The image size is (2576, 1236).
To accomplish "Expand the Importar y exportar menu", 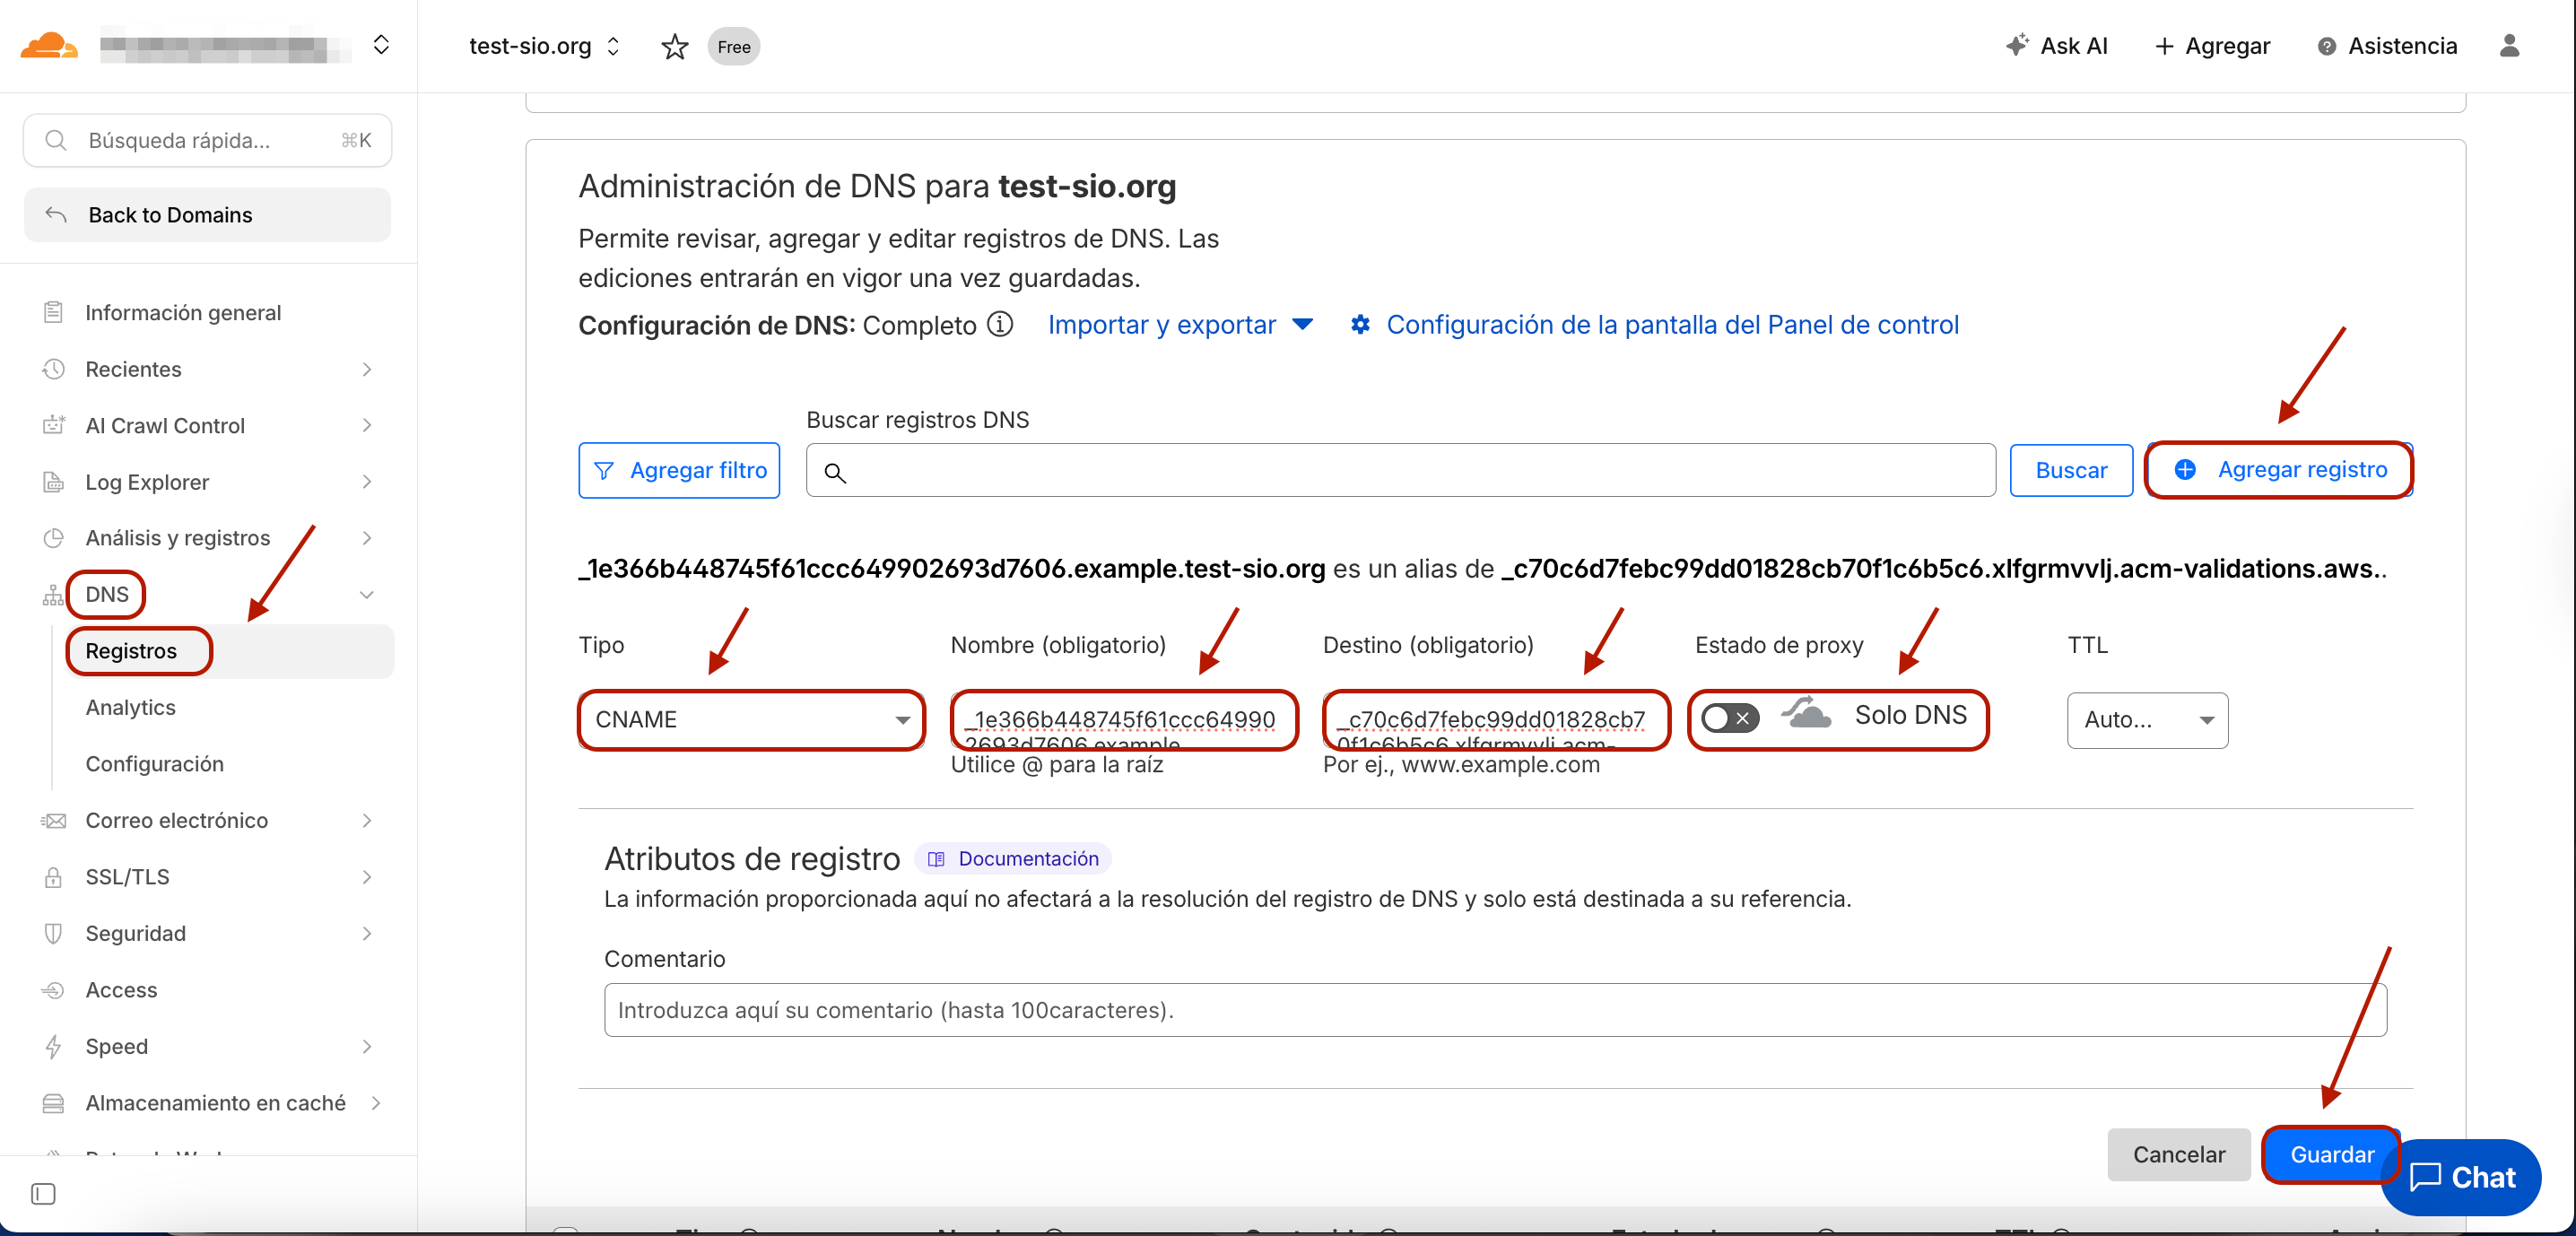I will 1179,324.
